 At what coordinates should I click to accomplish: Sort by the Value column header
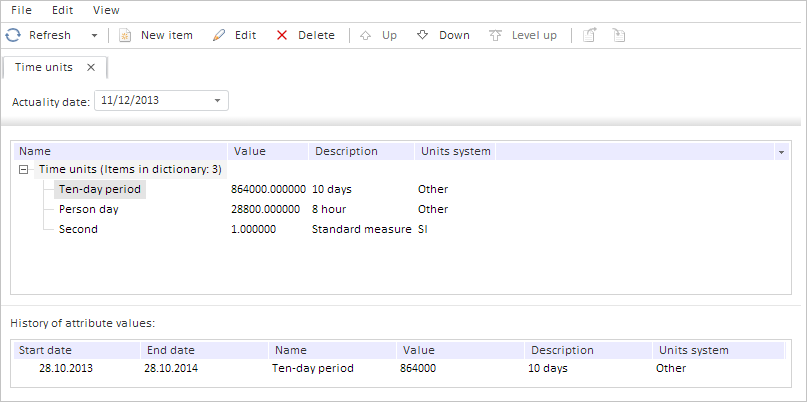(249, 151)
